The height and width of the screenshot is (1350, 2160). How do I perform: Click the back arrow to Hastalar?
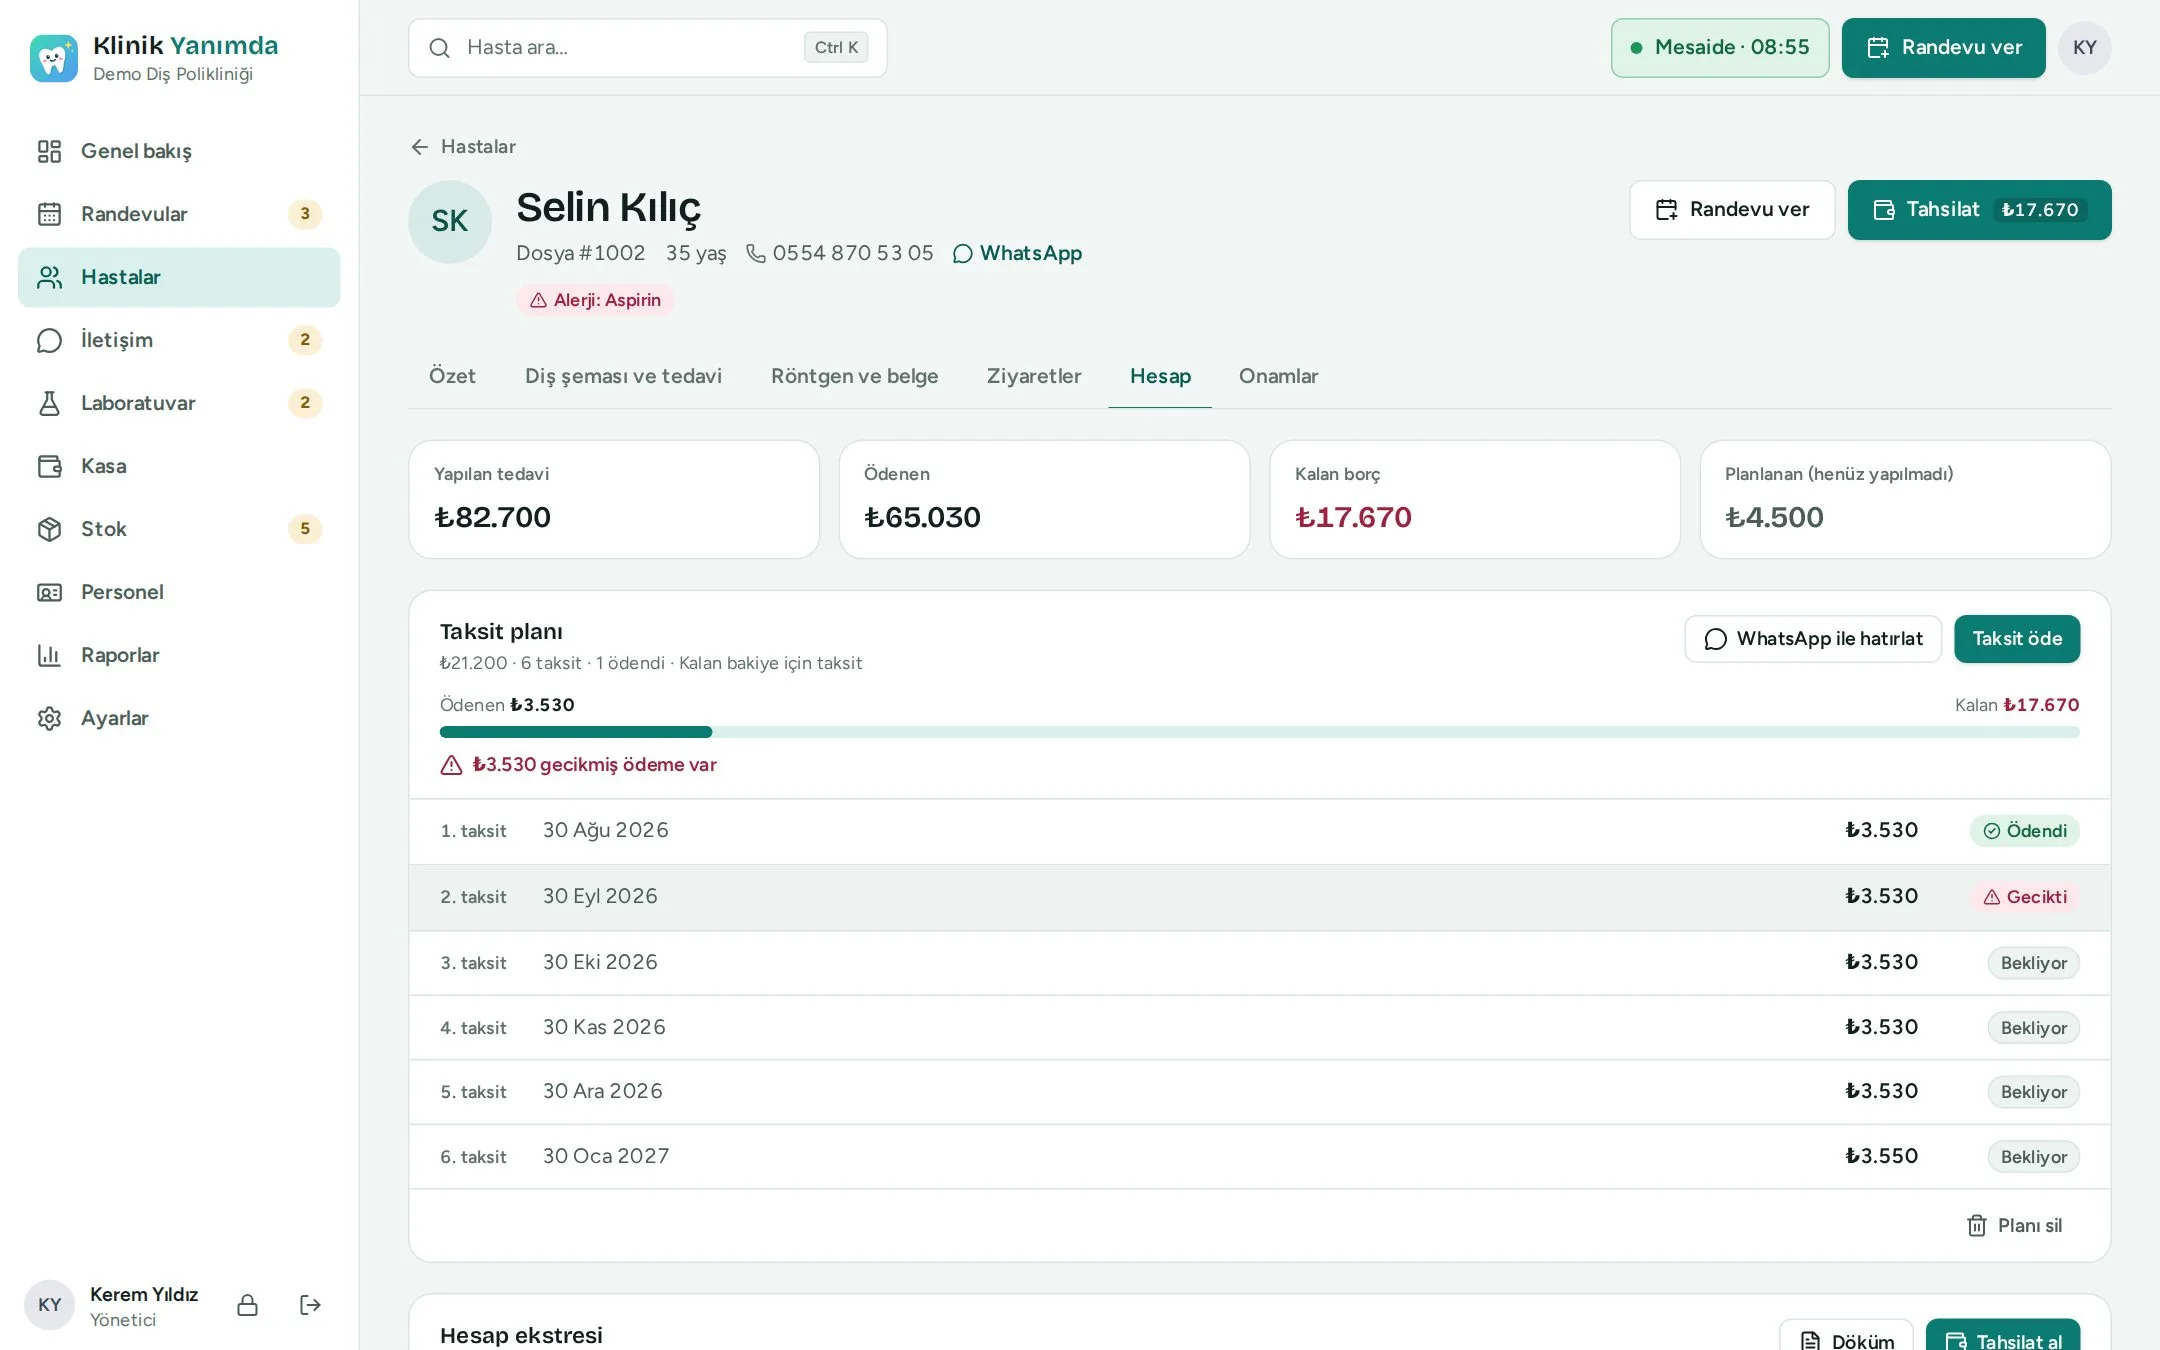point(419,147)
